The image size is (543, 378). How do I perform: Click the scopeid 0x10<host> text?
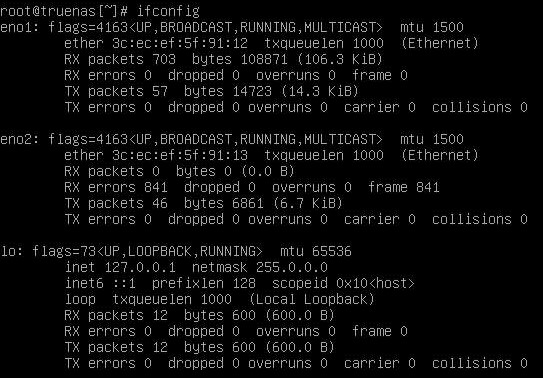[x=344, y=283]
